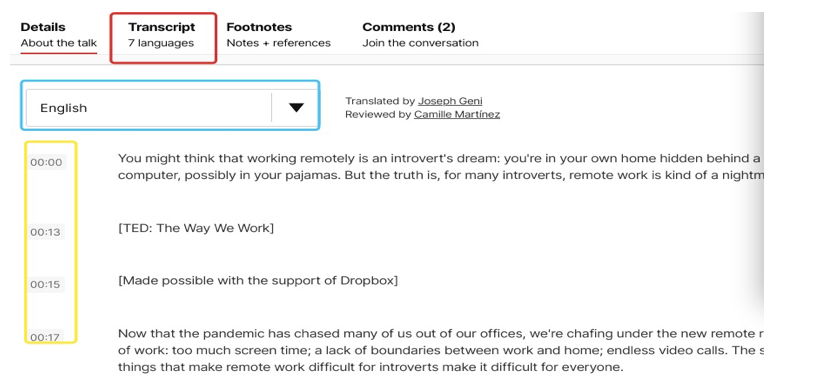Click the '[TED: The Way We Work]' transcript line

[196, 228]
